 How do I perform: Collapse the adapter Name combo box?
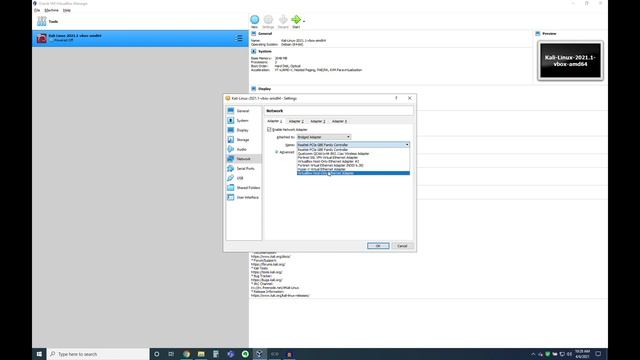coord(353,145)
